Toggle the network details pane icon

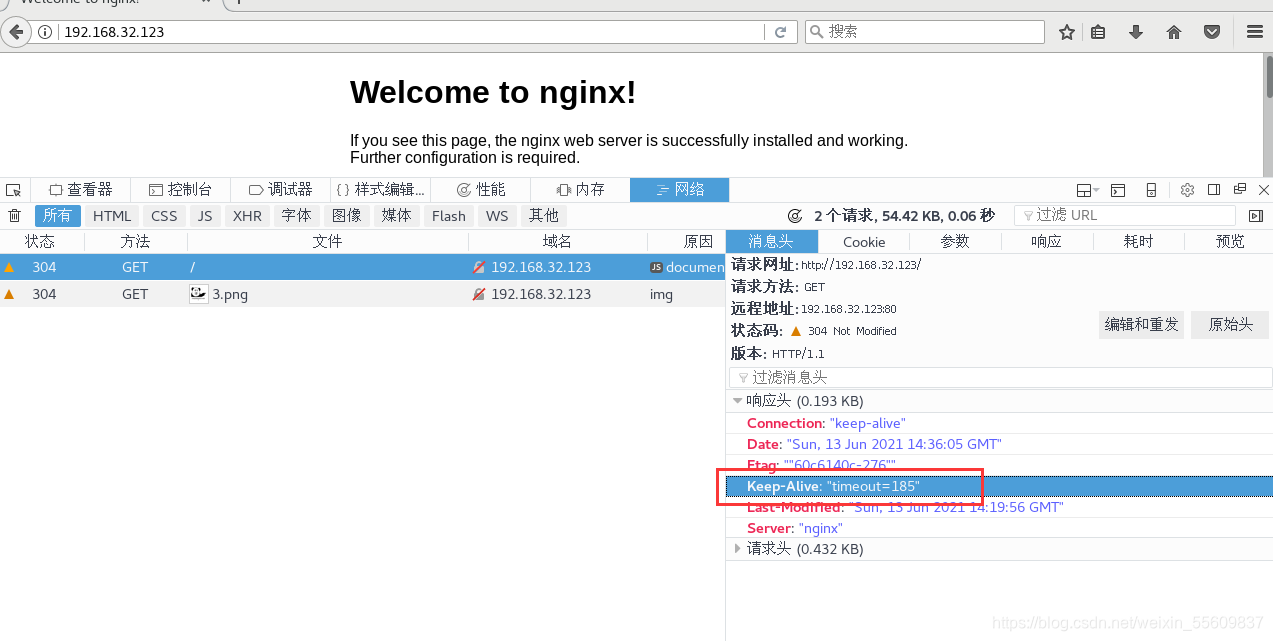1256,216
